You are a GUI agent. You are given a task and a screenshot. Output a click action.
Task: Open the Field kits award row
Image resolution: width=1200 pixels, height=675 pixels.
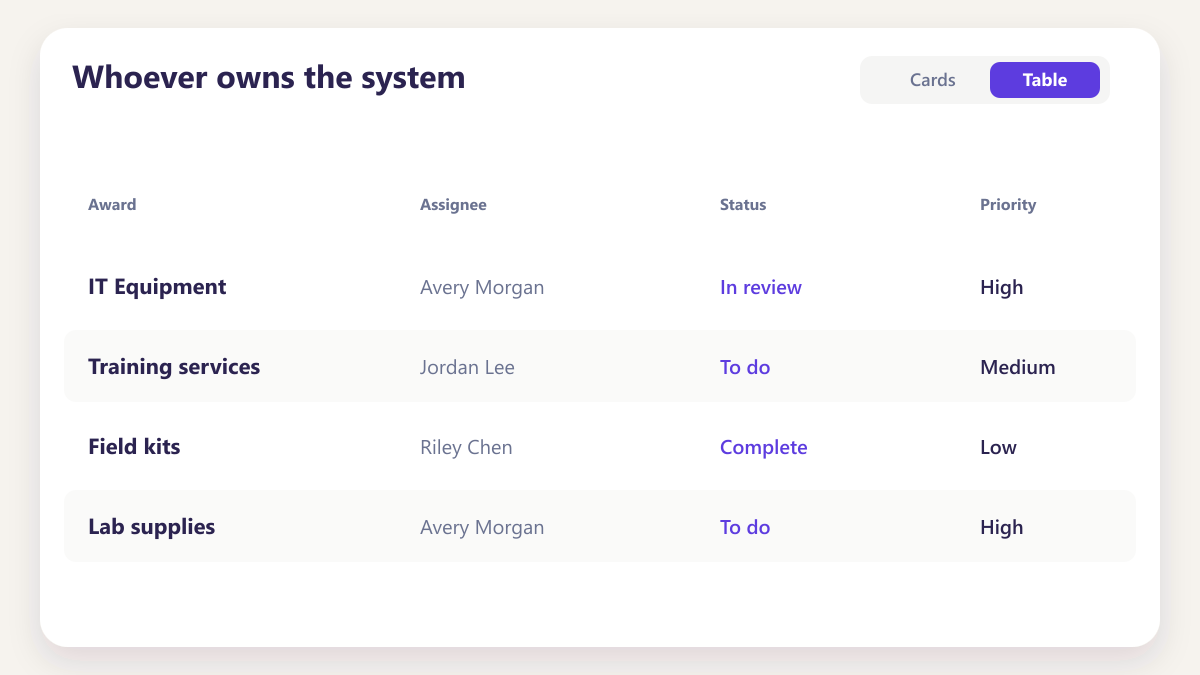pyautogui.click(x=600, y=446)
